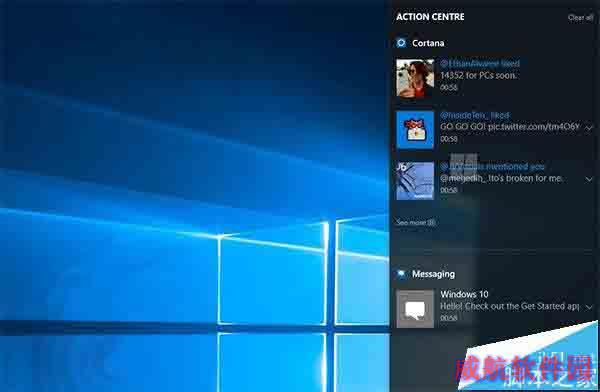This screenshot has width=600, height=392.
Task: Open the first liked notification heading
Action: point(480,63)
